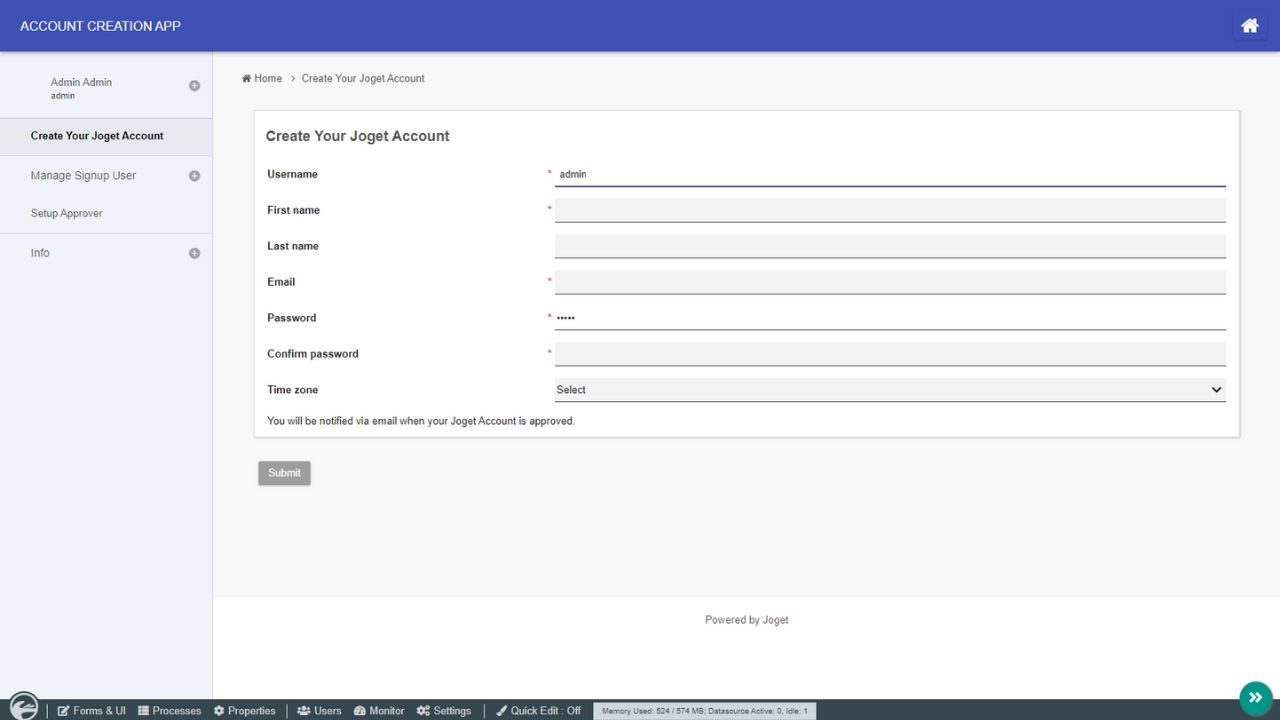Click the Submit button
The image size is (1280, 720).
pos(284,473)
